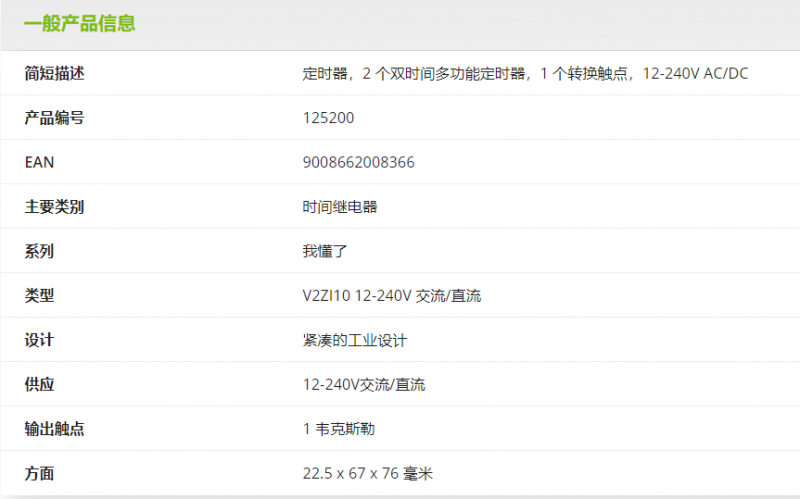
Task: Click the 供应 label
Action: [x=39, y=384]
